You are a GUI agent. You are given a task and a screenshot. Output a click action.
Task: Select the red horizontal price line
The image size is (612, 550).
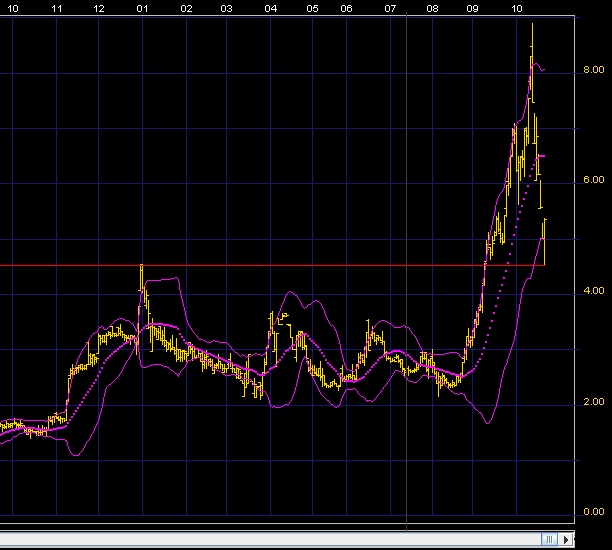272,265
